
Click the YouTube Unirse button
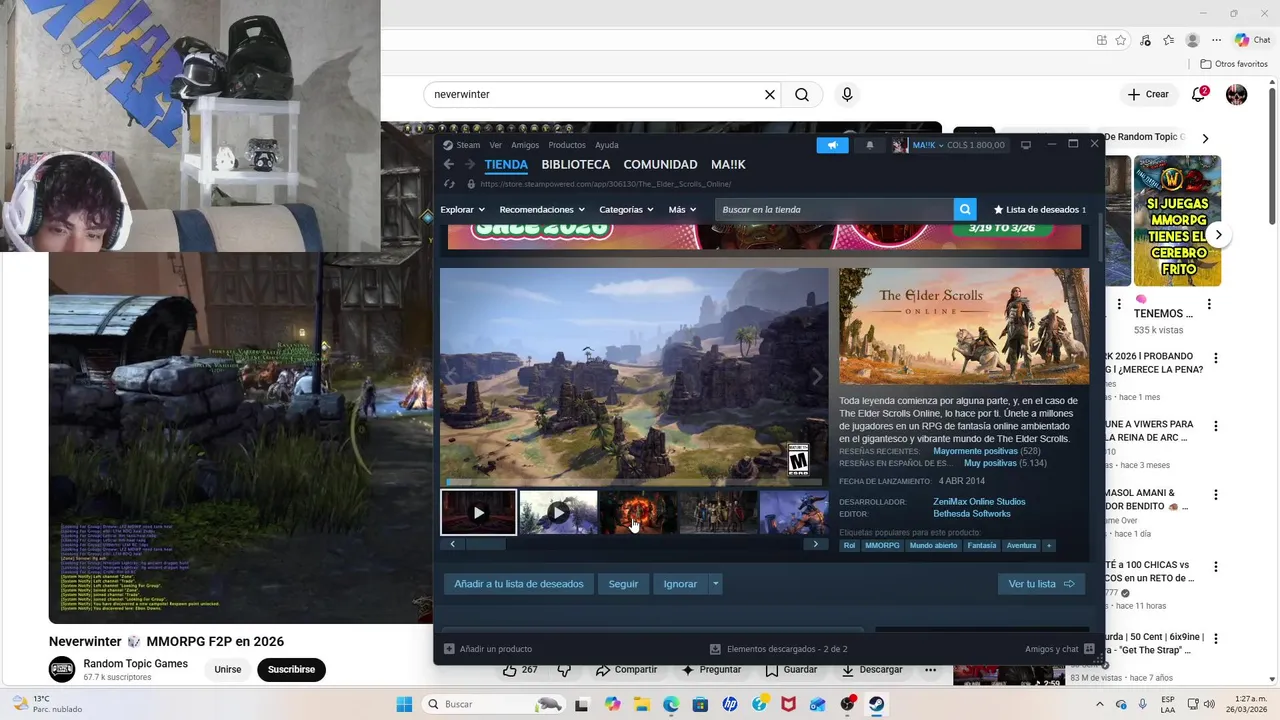(228, 669)
